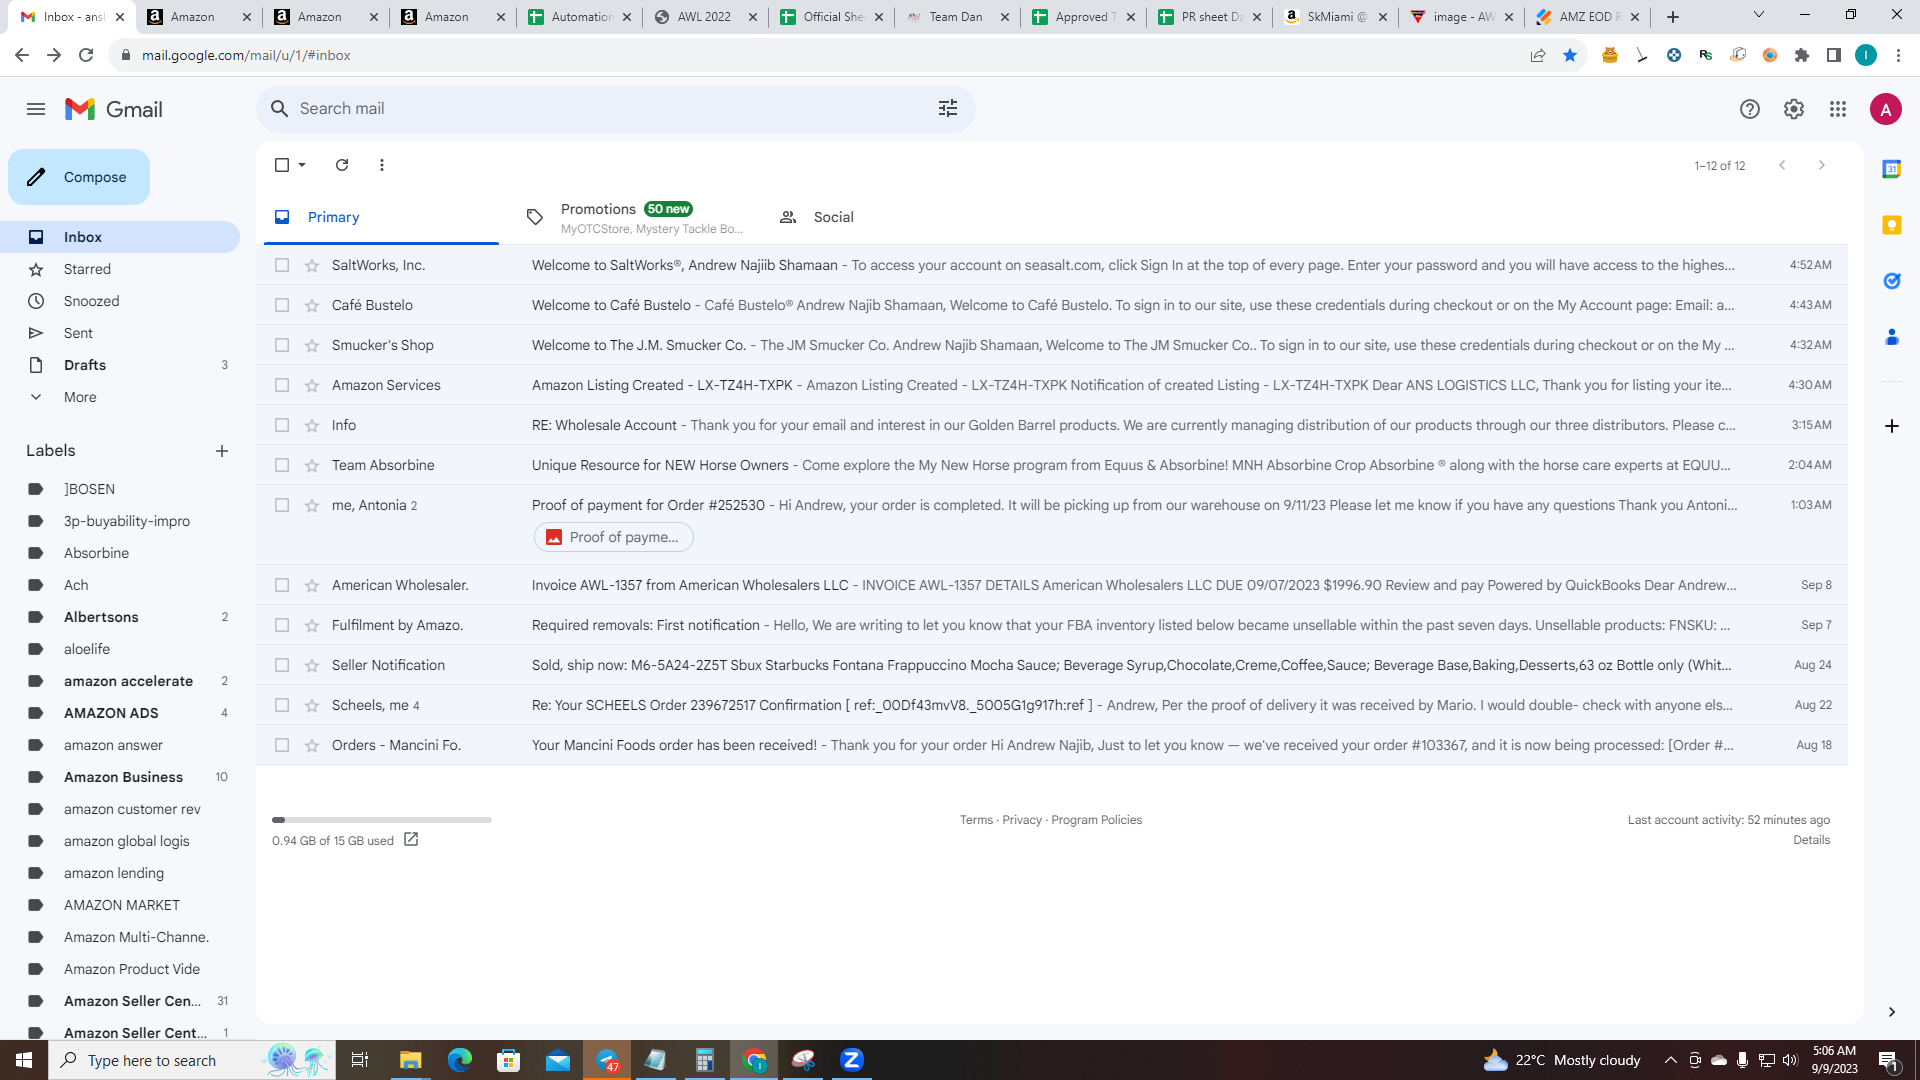The height and width of the screenshot is (1080, 1920).
Task: Show hidden system tray icons
Action: (1670, 1060)
